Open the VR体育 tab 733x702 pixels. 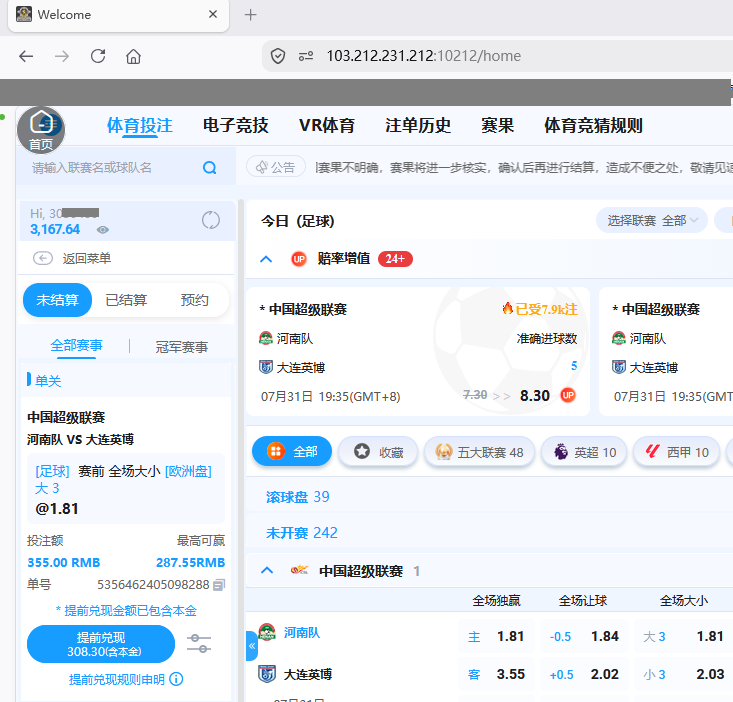pyautogui.click(x=327, y=125)
